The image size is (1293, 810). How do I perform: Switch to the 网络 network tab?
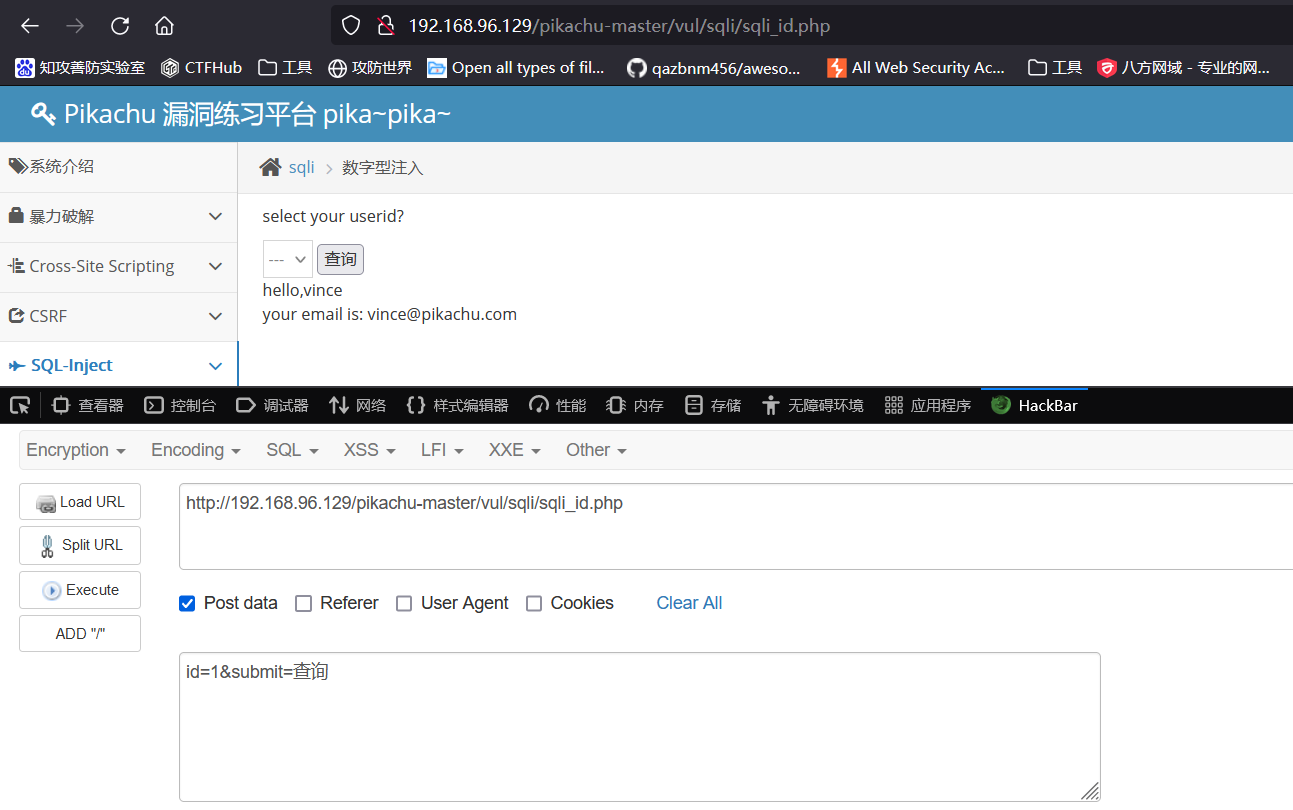357,405
